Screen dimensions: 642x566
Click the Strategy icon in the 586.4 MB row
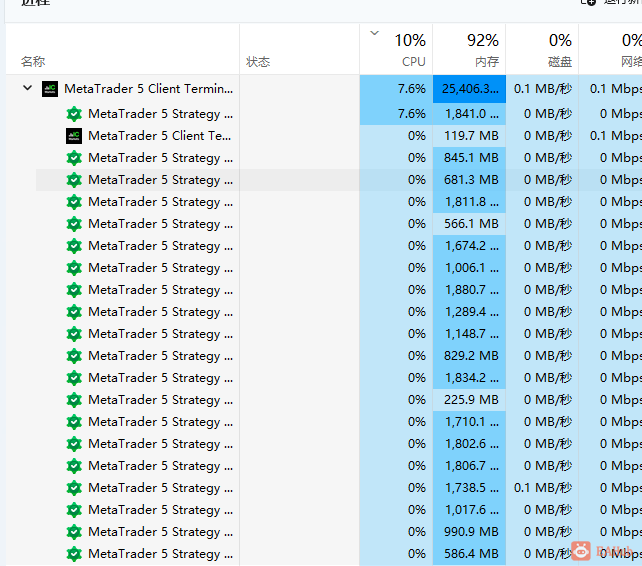coord(74,554)
